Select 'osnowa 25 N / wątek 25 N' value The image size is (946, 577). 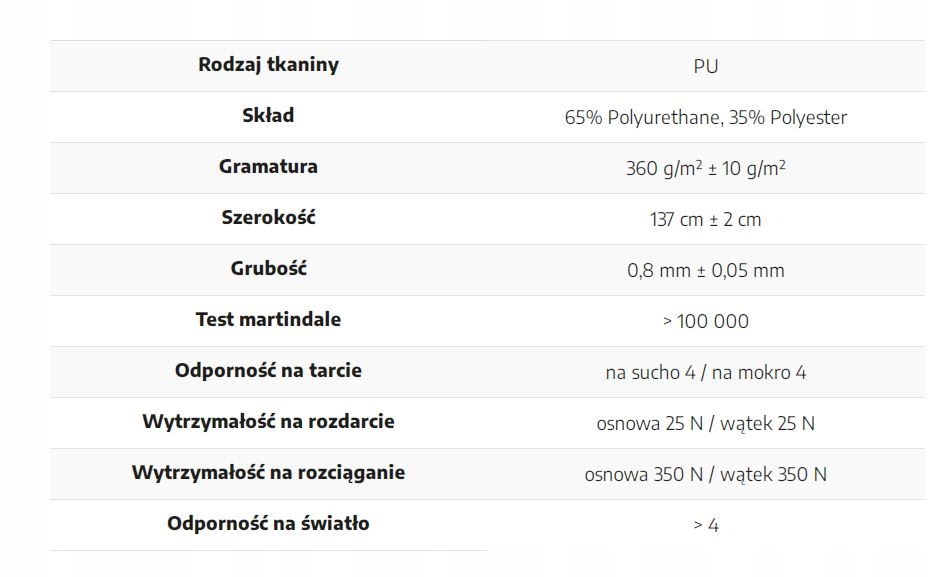coord(705,424)
